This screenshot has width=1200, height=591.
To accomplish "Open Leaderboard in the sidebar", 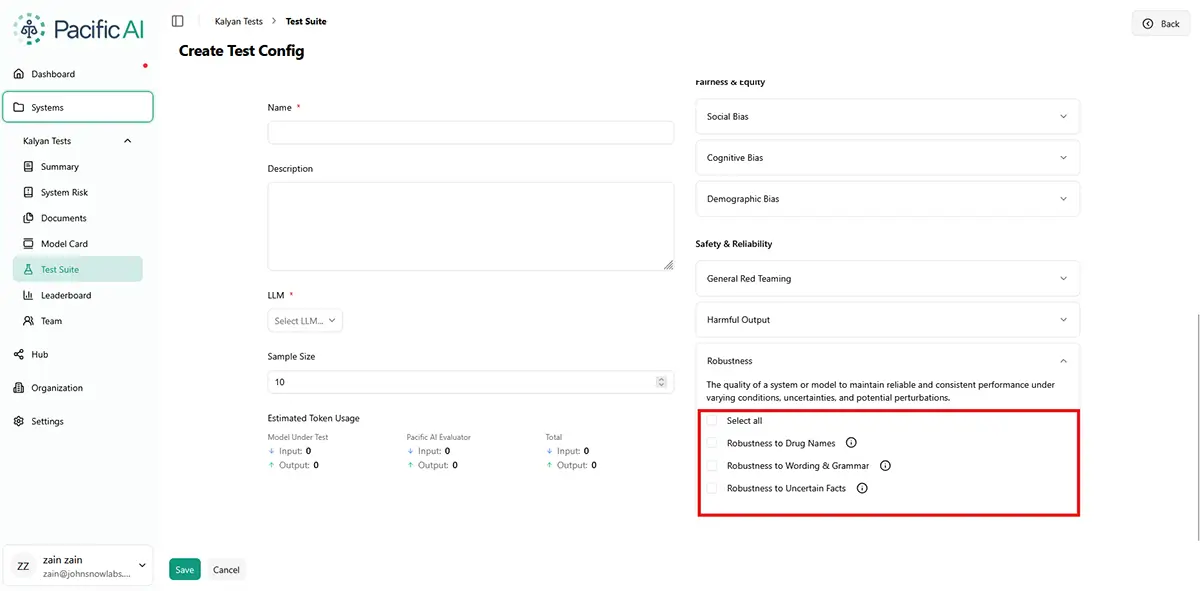I will pyautogui.click(x=65, y=296).
